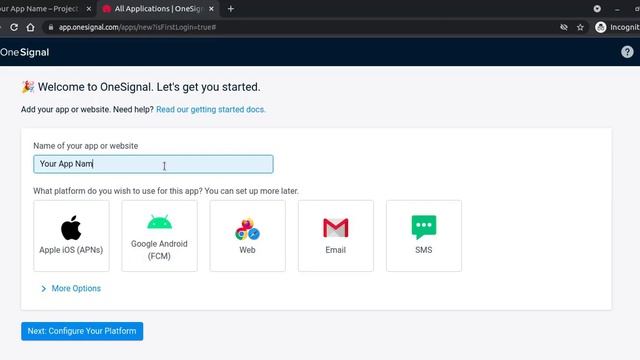
Task: Select the Email platform card
Action: tap(336, 236)
